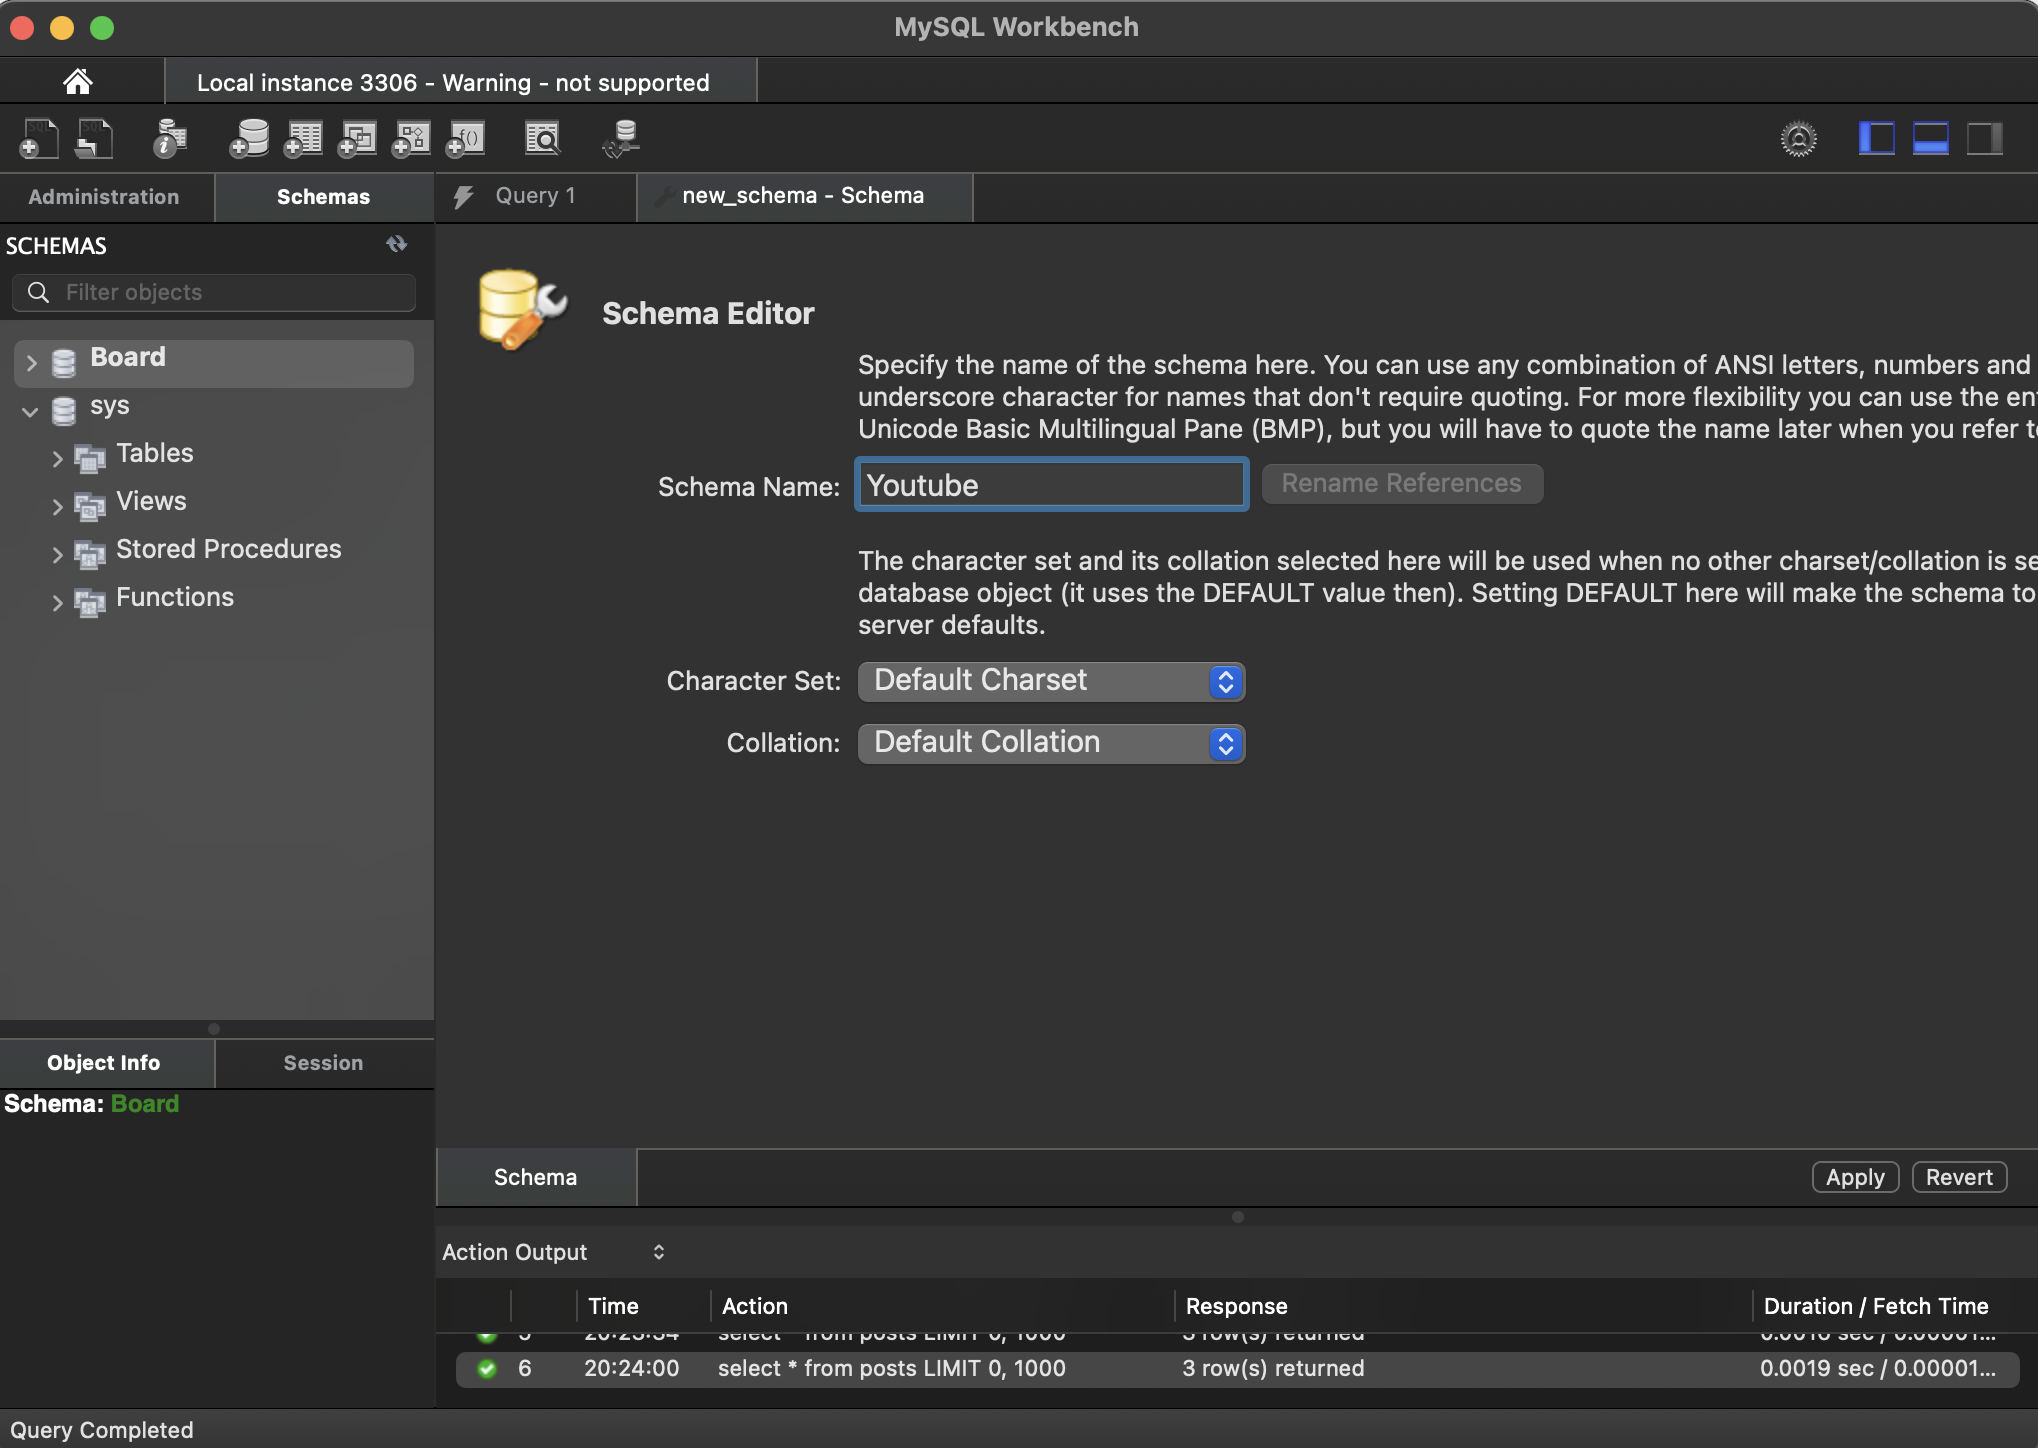Click the create stored procedure icon
The width and height of the screenshot is (2038, 1448).
[411, 138]
